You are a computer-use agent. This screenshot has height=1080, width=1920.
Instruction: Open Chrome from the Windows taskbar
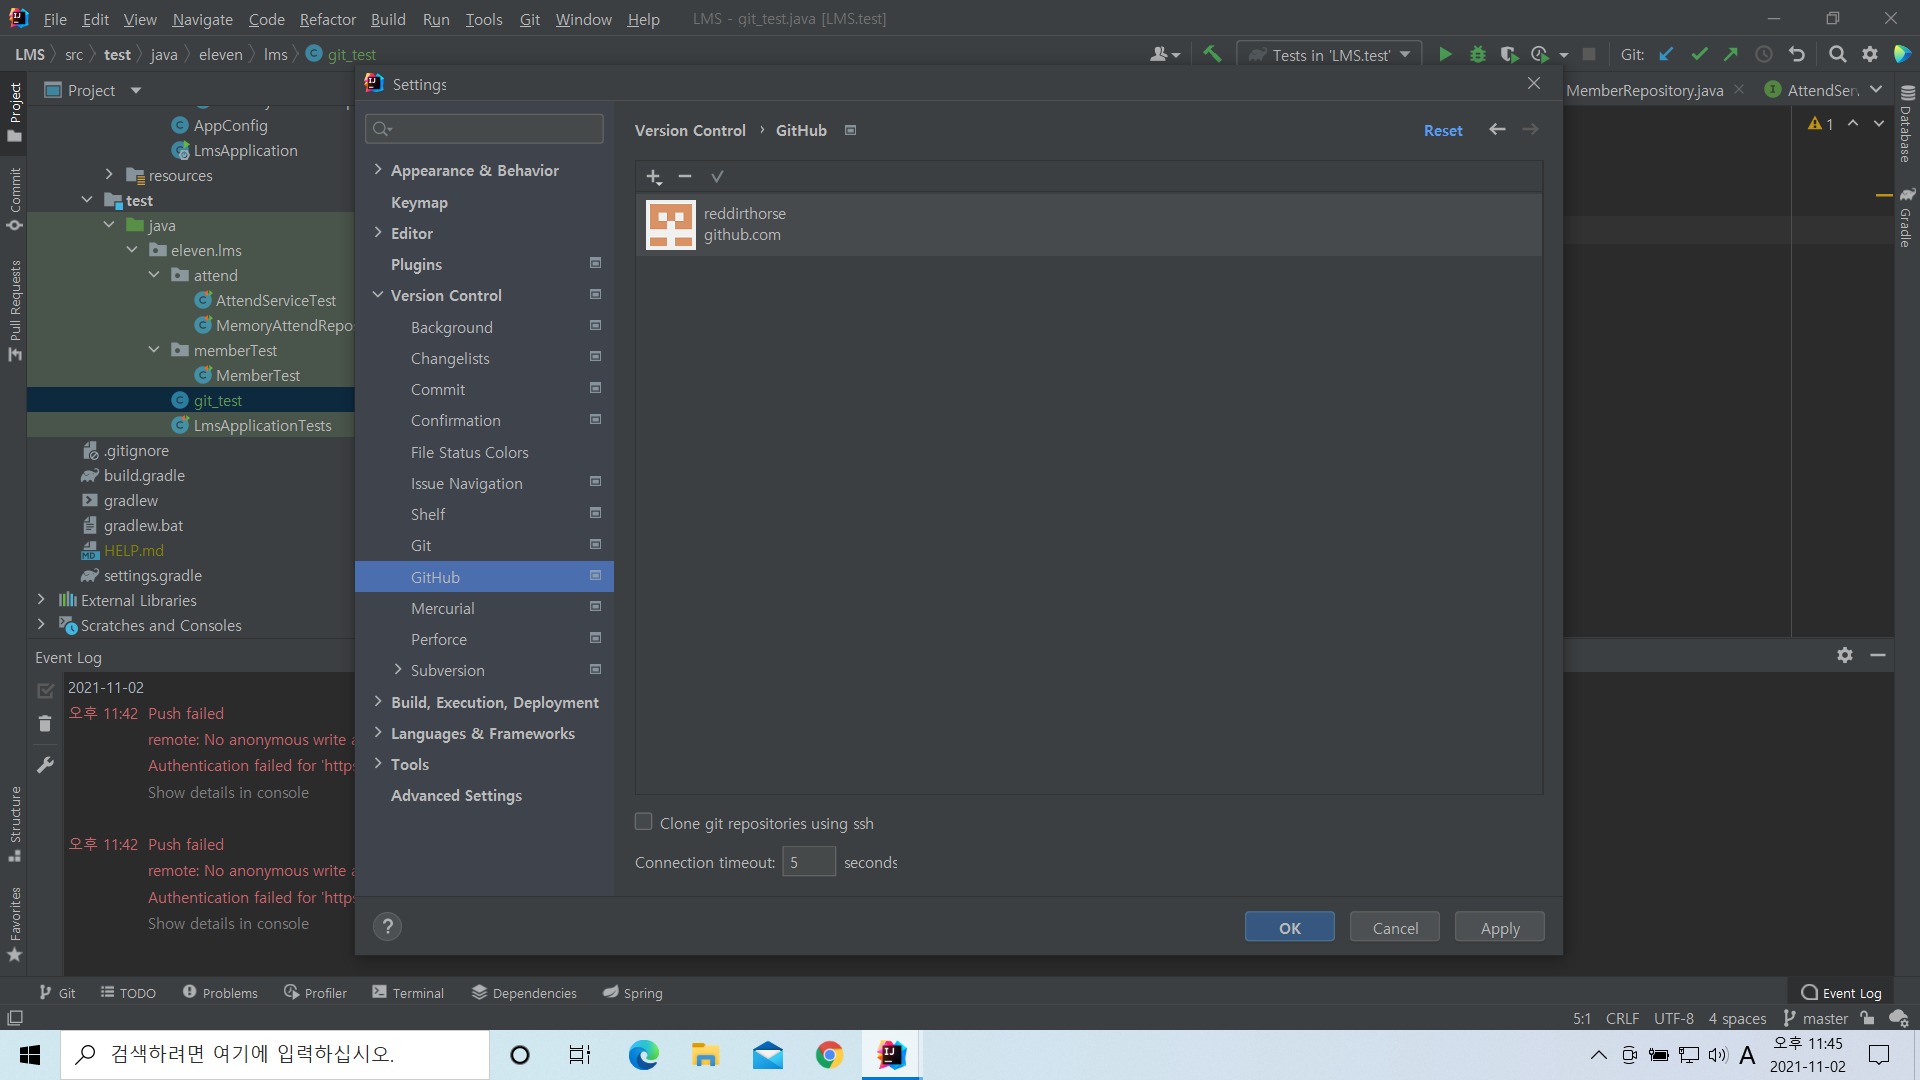pyautogui.click(x=829, y=1055)
